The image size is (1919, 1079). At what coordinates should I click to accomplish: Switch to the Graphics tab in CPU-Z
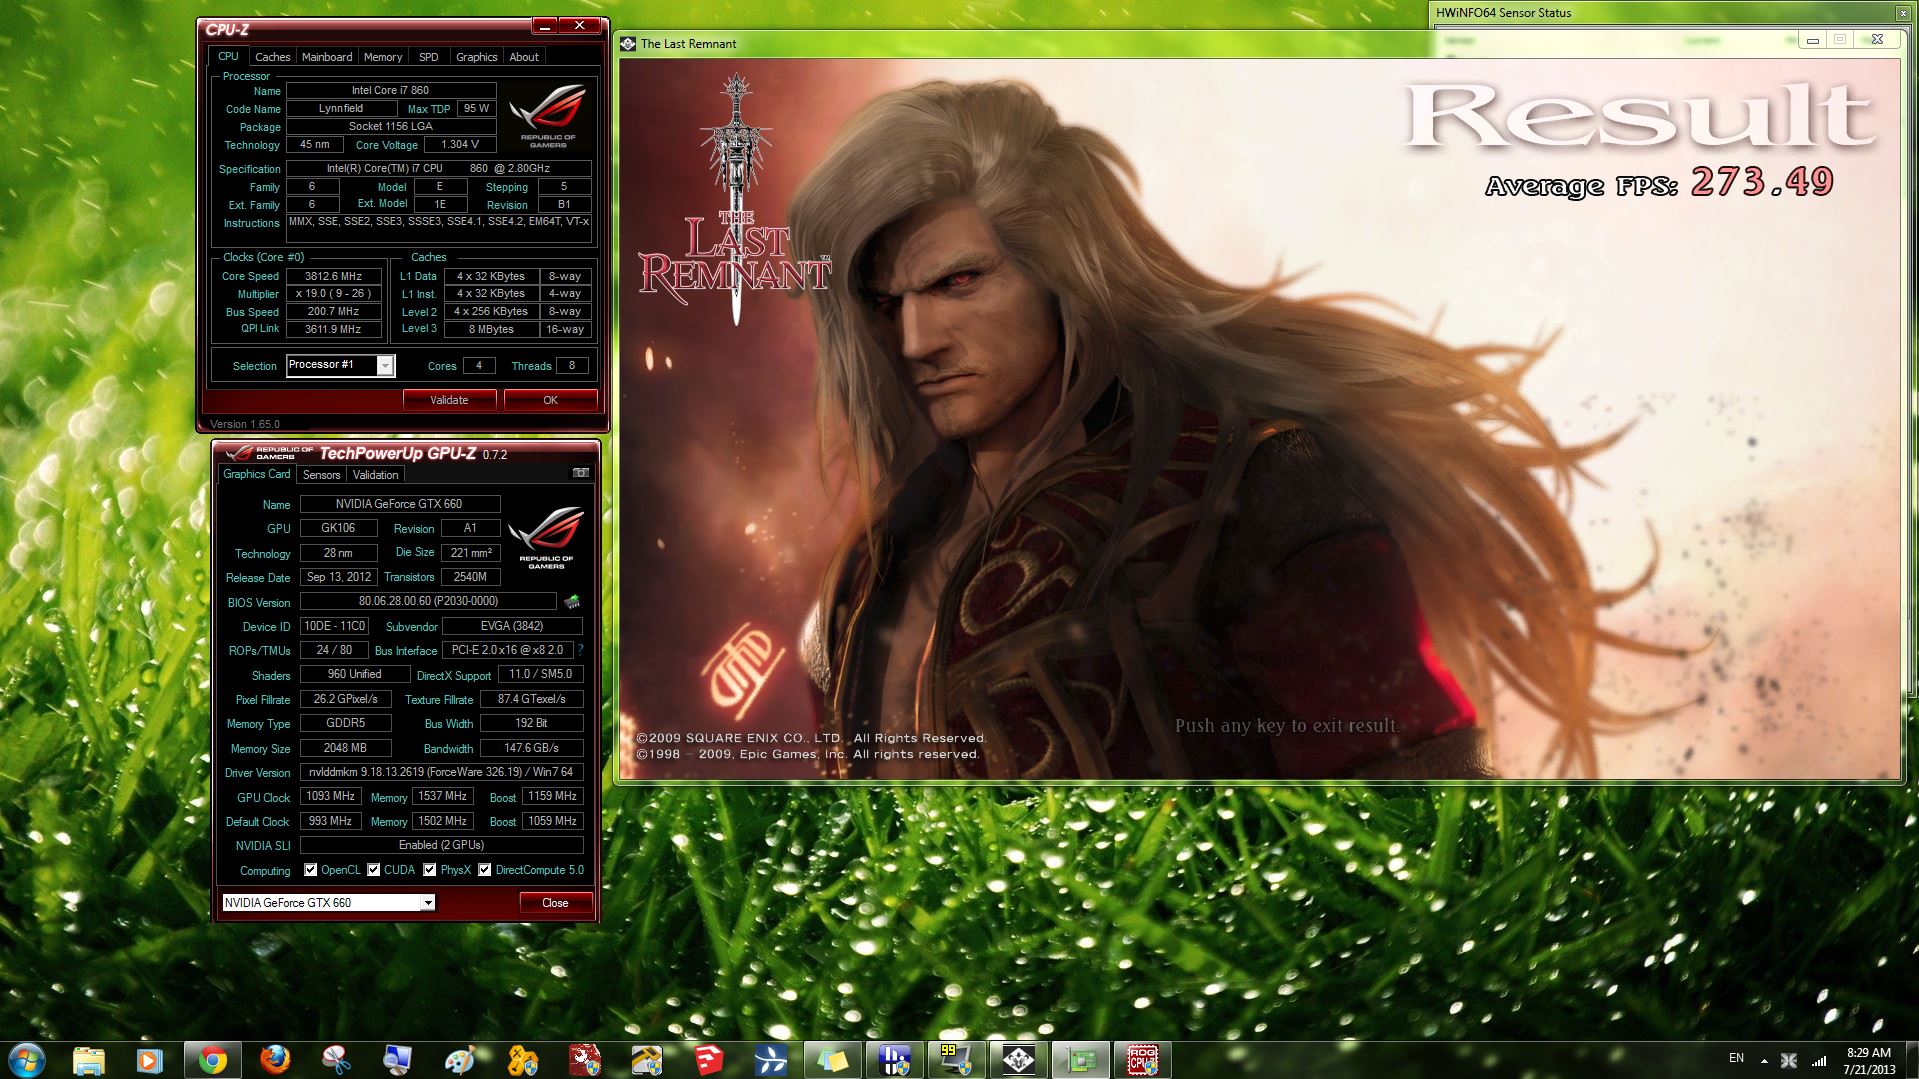477,57
